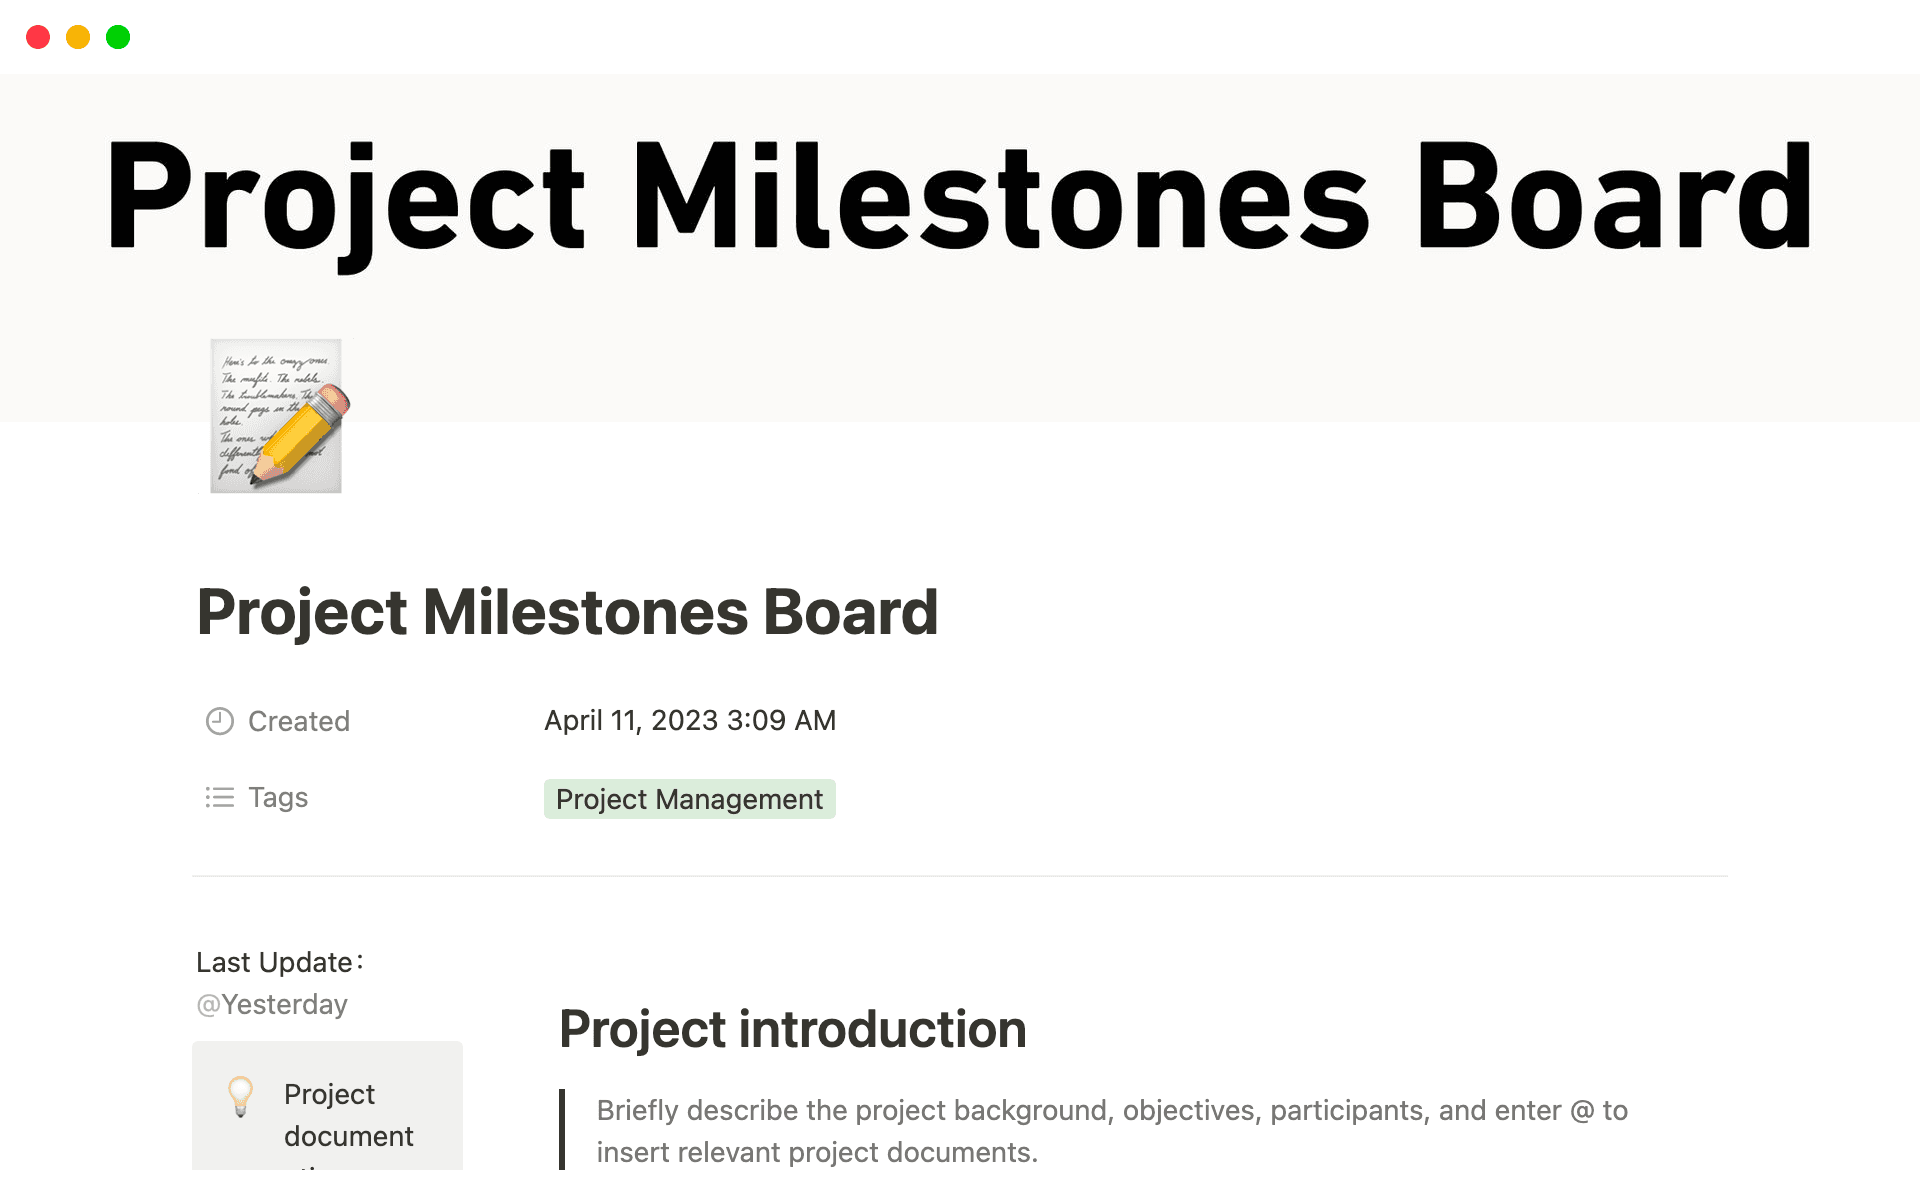1920x1200 pixels.
Task: Open the Created property menu
Action: tap(298, 720)
